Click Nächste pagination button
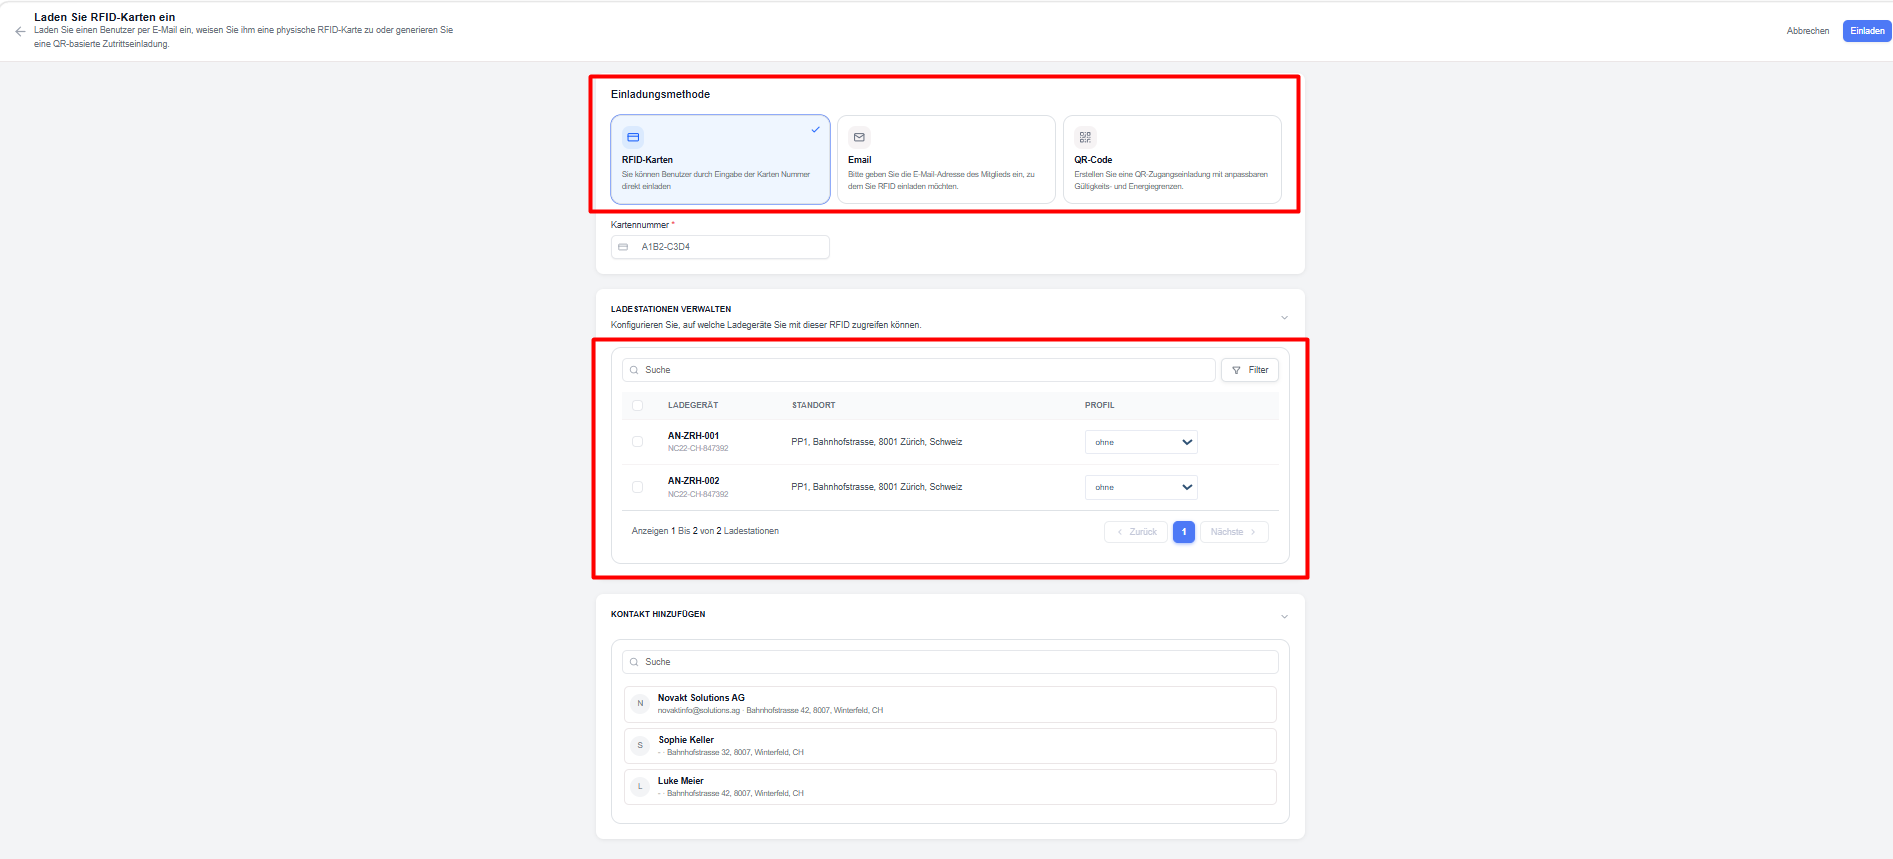This screenshot has width=1893, height=859. [x=1234, y=532]
